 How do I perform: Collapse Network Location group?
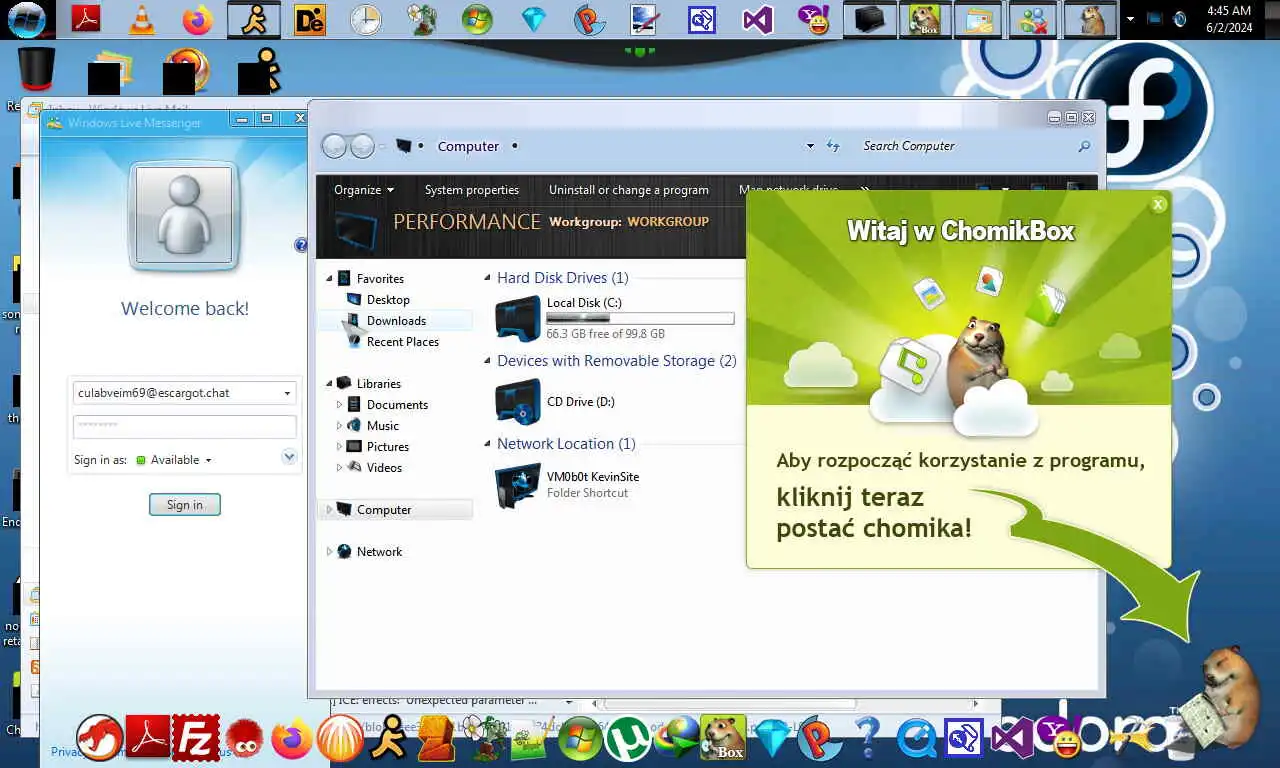tap(487, 444)
